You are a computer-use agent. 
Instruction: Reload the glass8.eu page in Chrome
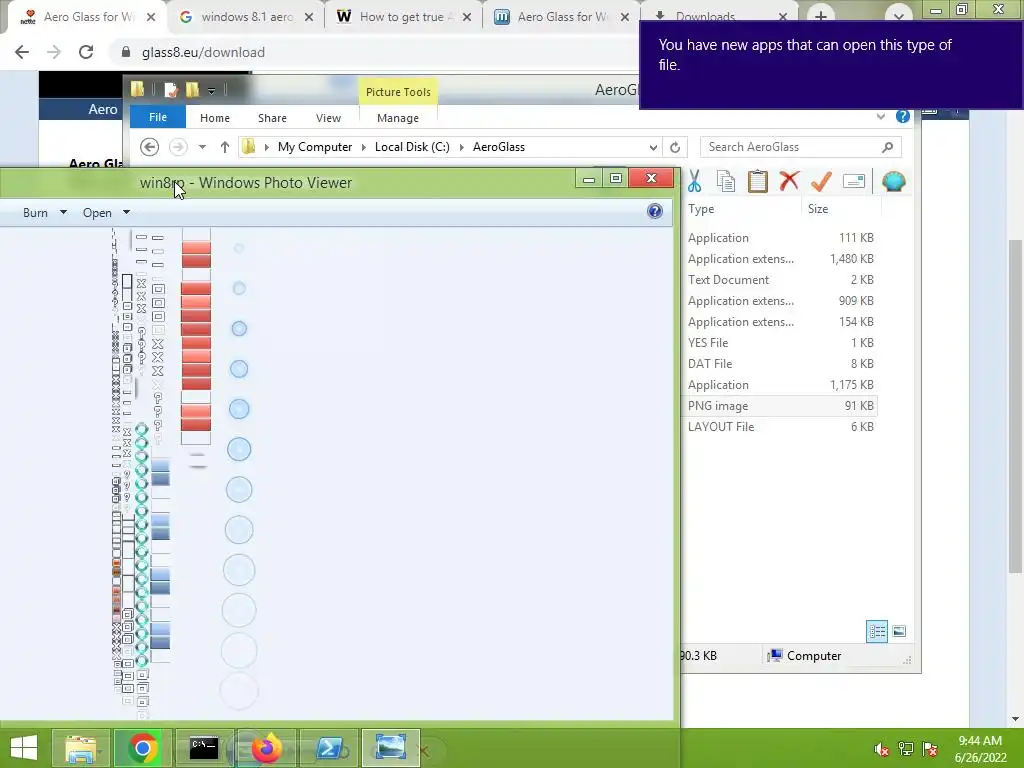[86, 52]
